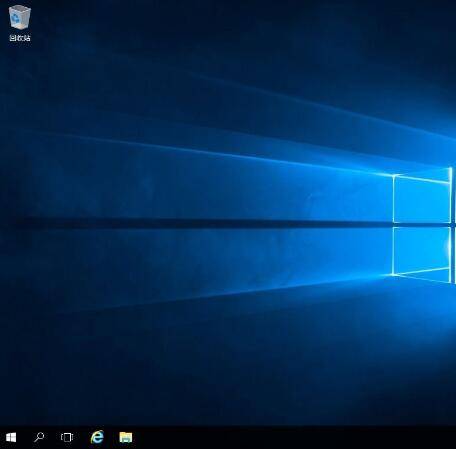Open the Windows Start menu
The height and width of the screenshot is (449, 456).
pos(11,437)
